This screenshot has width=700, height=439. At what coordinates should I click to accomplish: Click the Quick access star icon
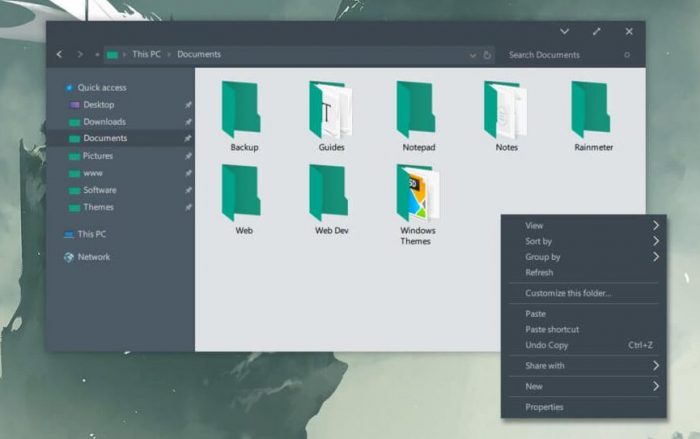(69, 88)
